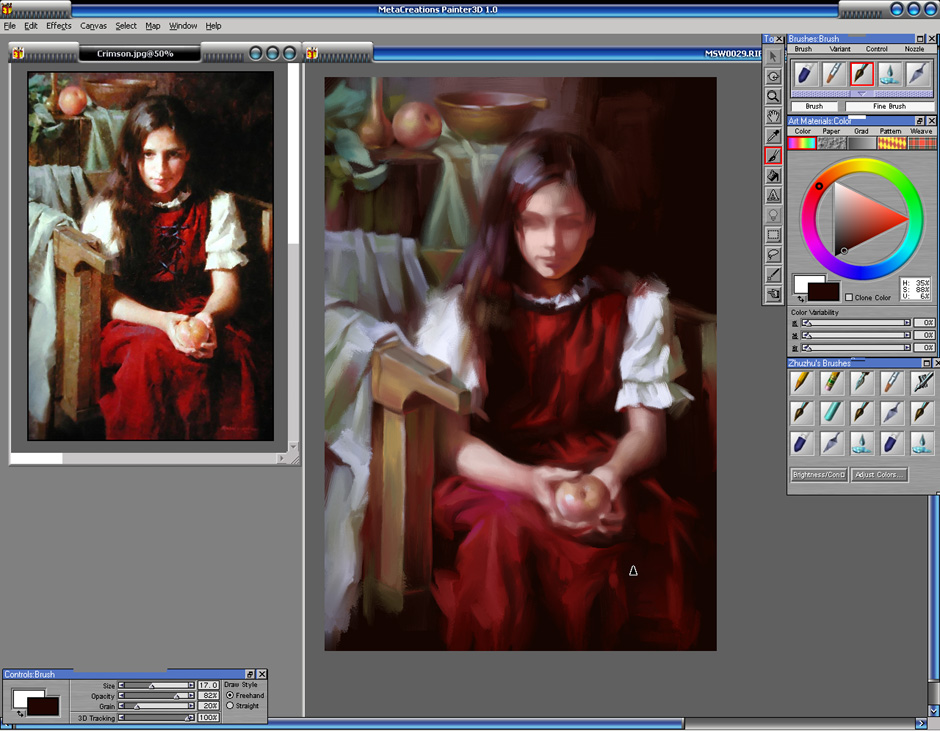Image resolution: width=940 pixels, height=731 pixels.
Task: Select the eyedropper tool
Action: [773, 136]
